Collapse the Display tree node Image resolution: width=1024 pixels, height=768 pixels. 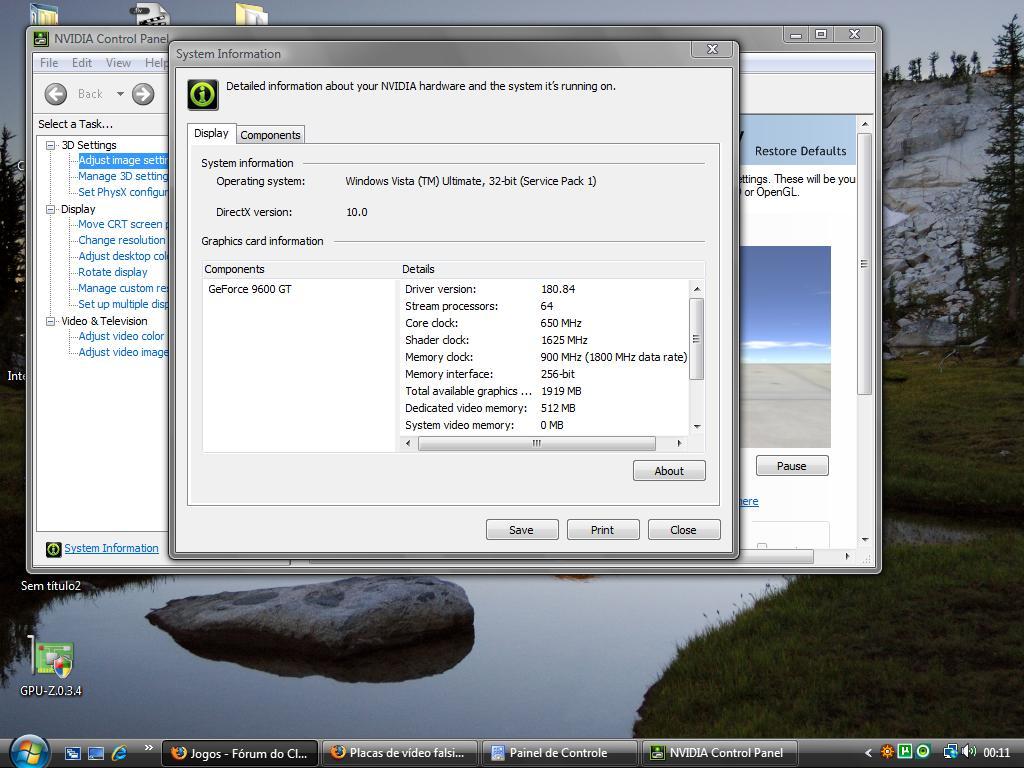[x=50, y=209]
